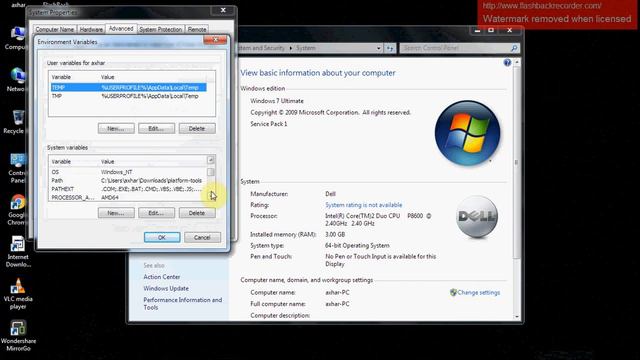The image size is (640, 360).
Task: Open Performance Information and Tools link
Action: (182, 304)
